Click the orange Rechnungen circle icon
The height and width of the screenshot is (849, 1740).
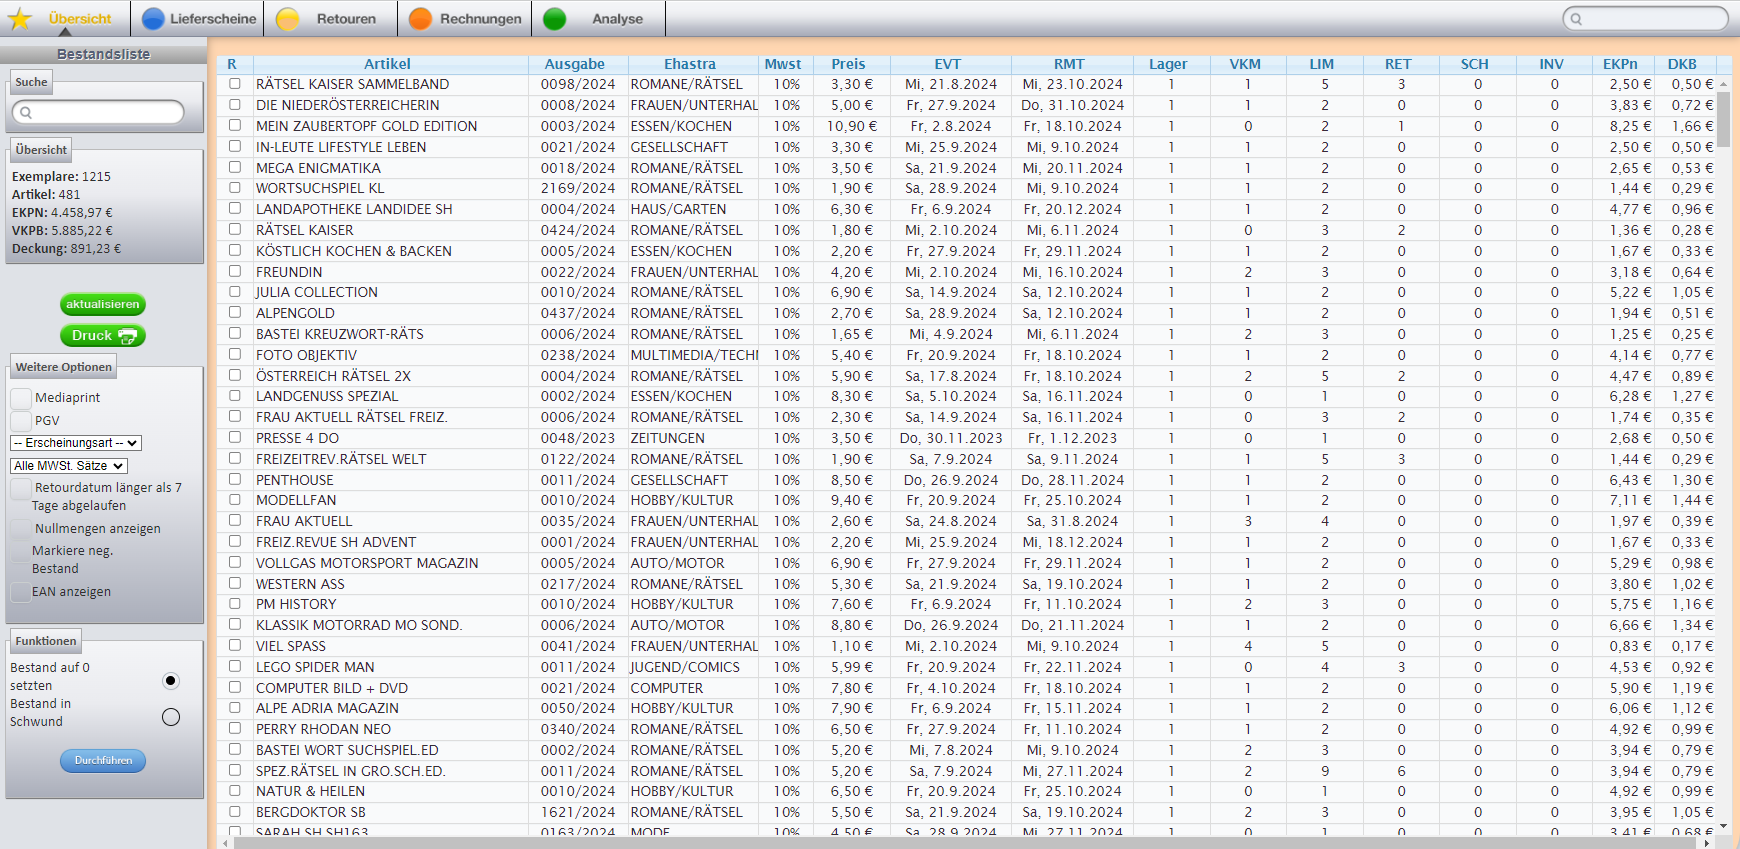421,19
